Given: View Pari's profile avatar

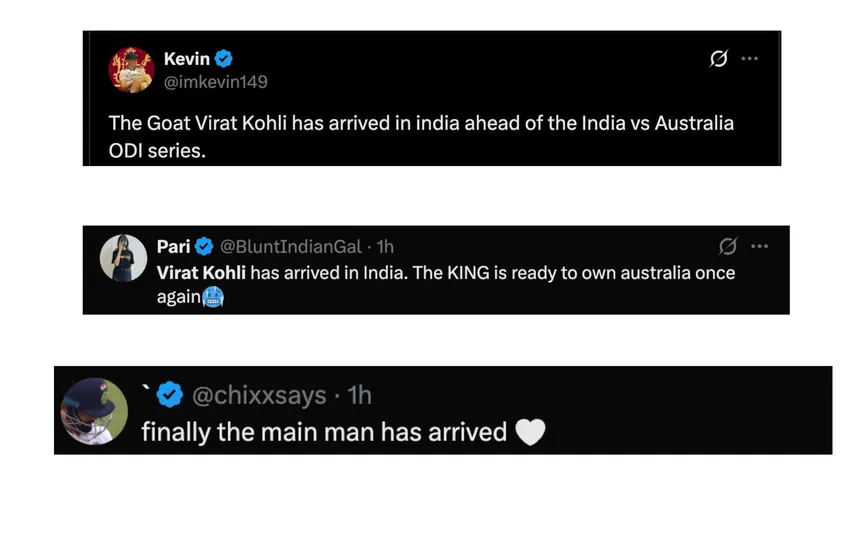Looking at the screenshot, I should tap(123, 259).
